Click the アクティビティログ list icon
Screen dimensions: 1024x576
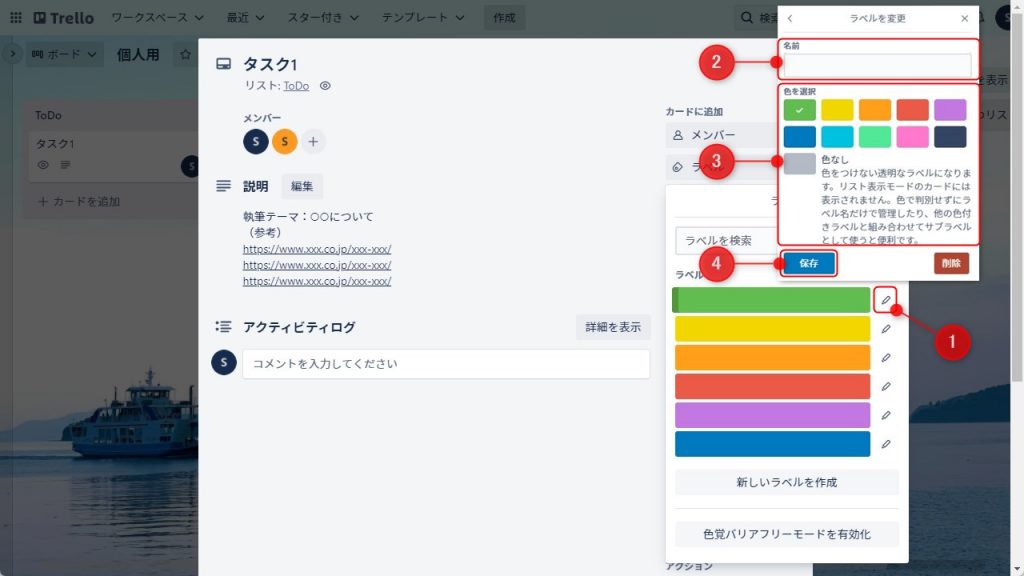223,327
